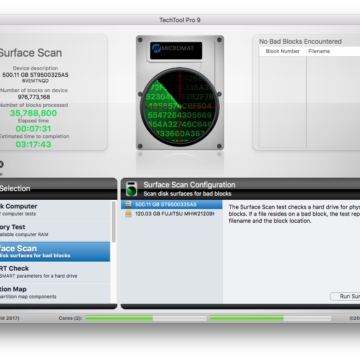
Task: Click the estimated completion time 03:17:43
Action: point(33,144)
